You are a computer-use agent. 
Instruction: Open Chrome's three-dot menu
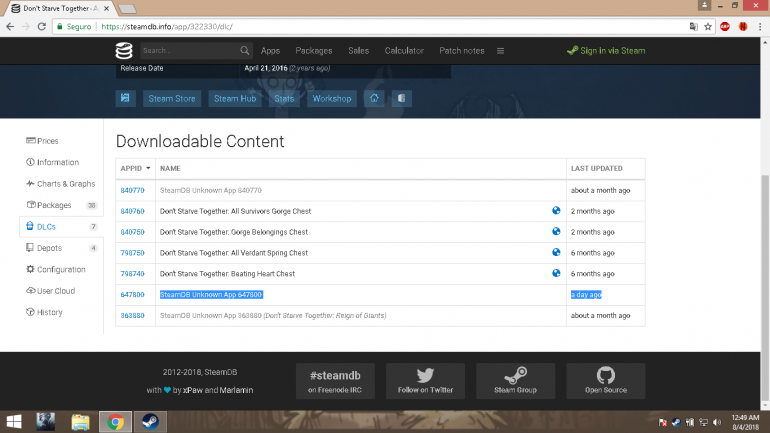pos(760,27)
